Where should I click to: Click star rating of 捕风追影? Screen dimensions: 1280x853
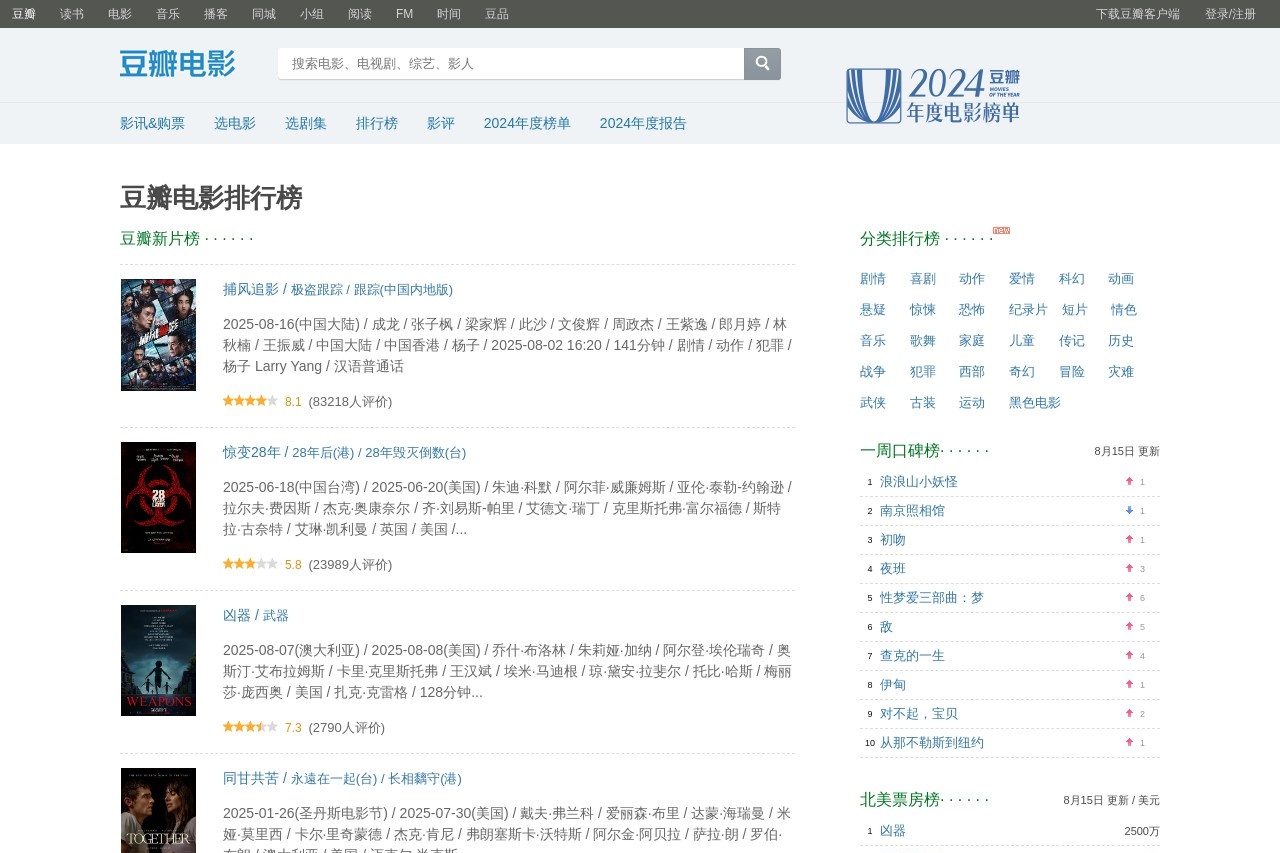[250, 401]
